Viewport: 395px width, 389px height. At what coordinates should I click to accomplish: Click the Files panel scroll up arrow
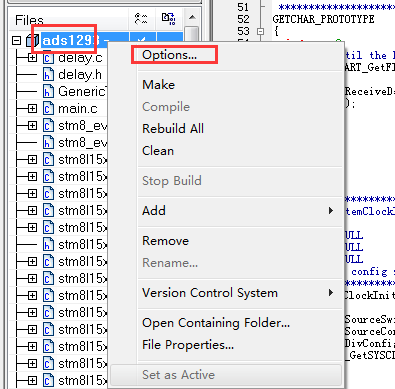[192, 17]
